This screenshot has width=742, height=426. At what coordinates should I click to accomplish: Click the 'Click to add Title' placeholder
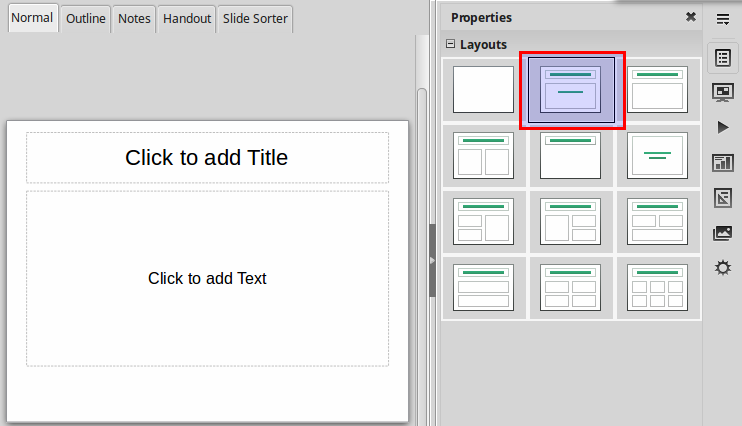[207, 157]
